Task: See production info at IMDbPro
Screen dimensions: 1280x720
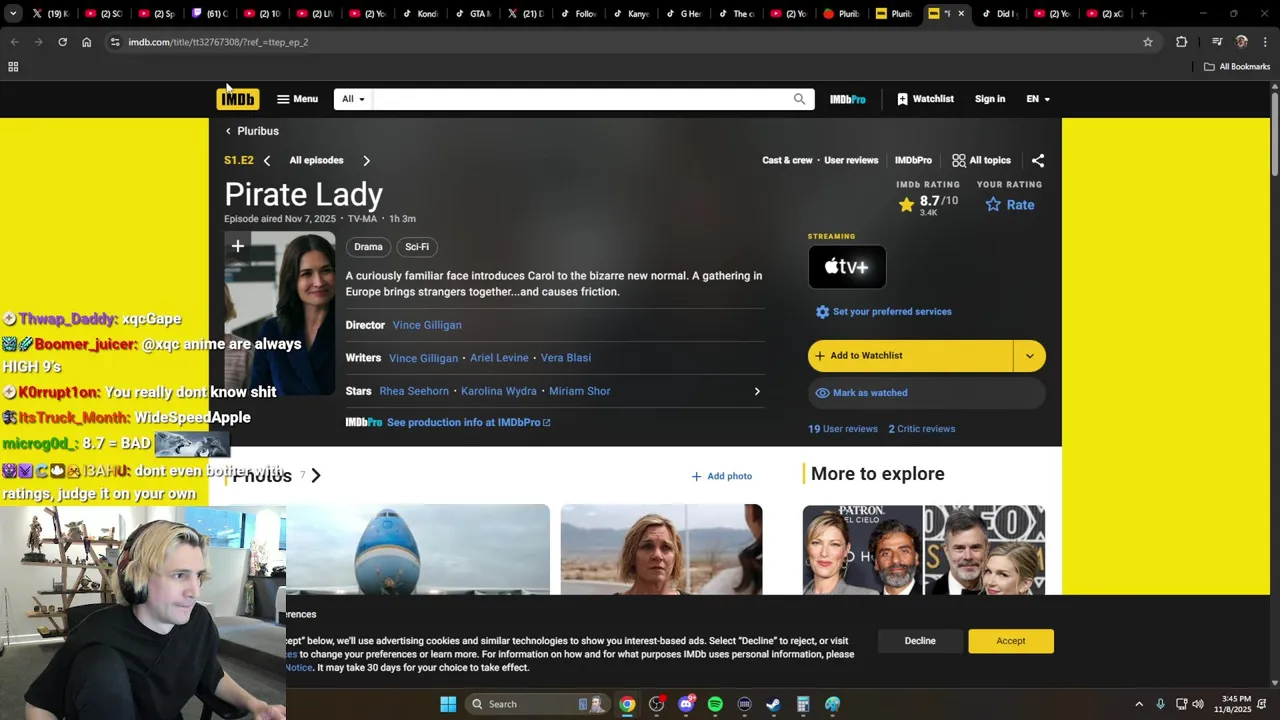Action: (468, 422)
